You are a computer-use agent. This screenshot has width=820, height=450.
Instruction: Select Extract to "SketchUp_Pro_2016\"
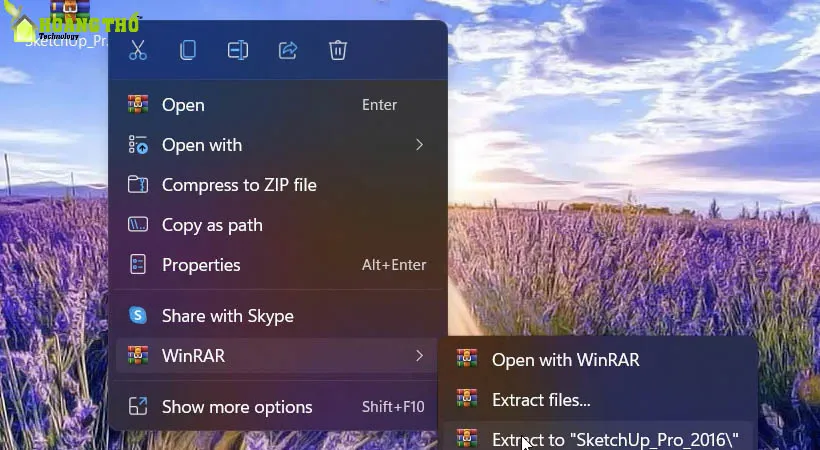[x=614, y=439]
